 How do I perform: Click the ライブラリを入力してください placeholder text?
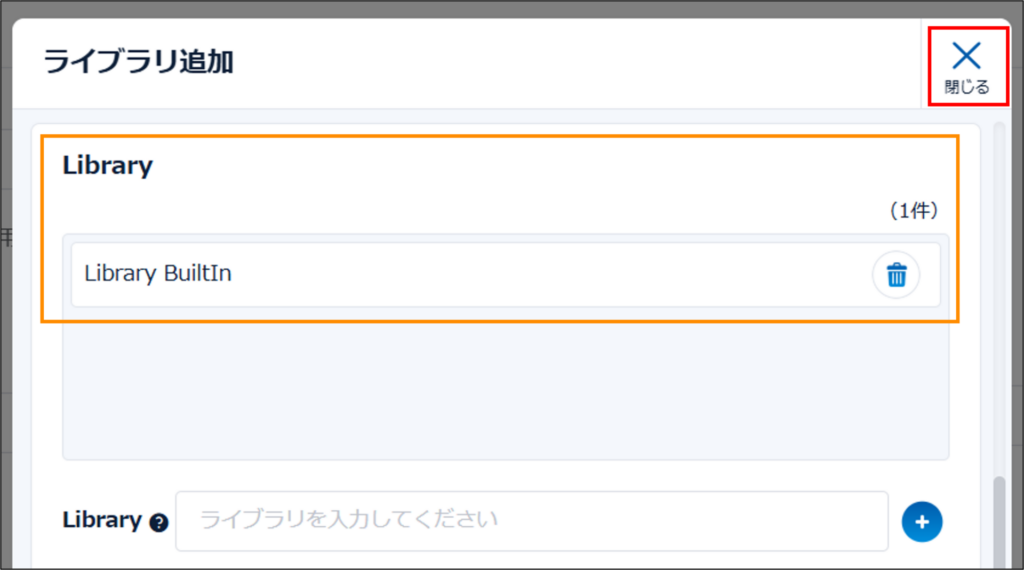(x=349, y=520)
